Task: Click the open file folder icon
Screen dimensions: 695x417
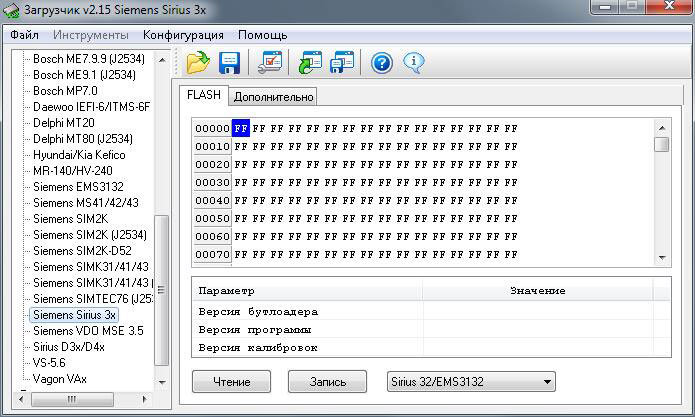Action: [x=198, y=63]
